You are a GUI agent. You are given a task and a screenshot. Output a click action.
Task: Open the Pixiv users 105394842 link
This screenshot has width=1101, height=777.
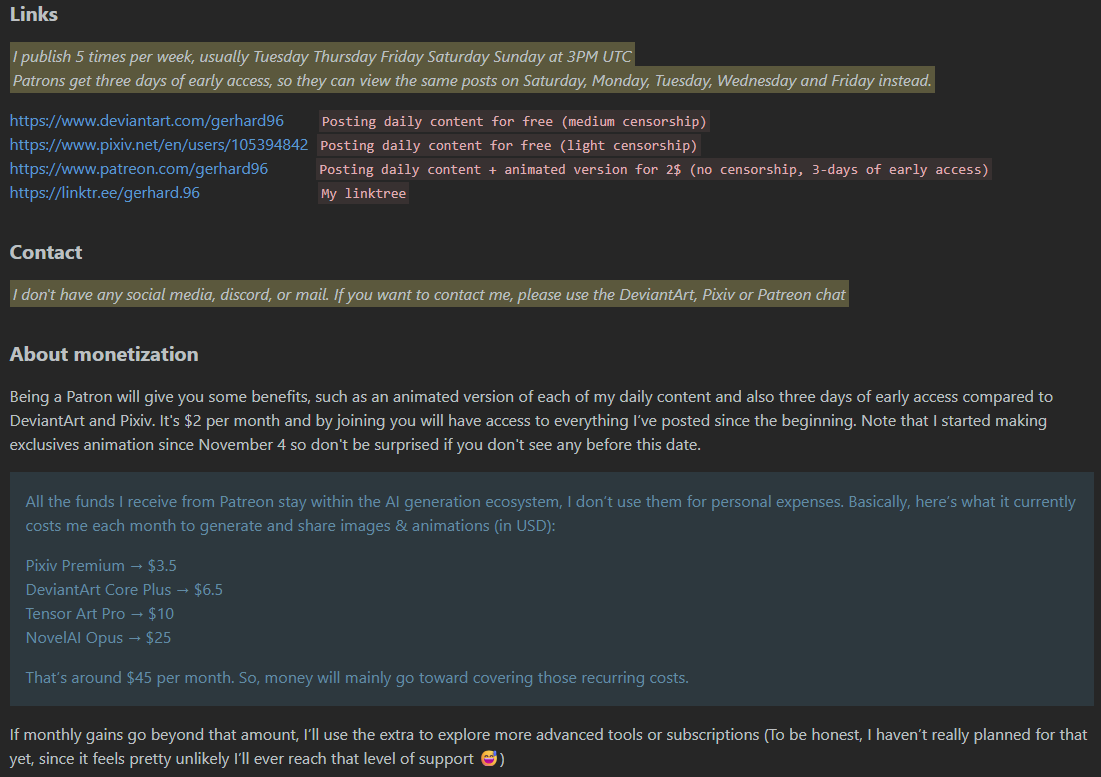coord(159,145)
